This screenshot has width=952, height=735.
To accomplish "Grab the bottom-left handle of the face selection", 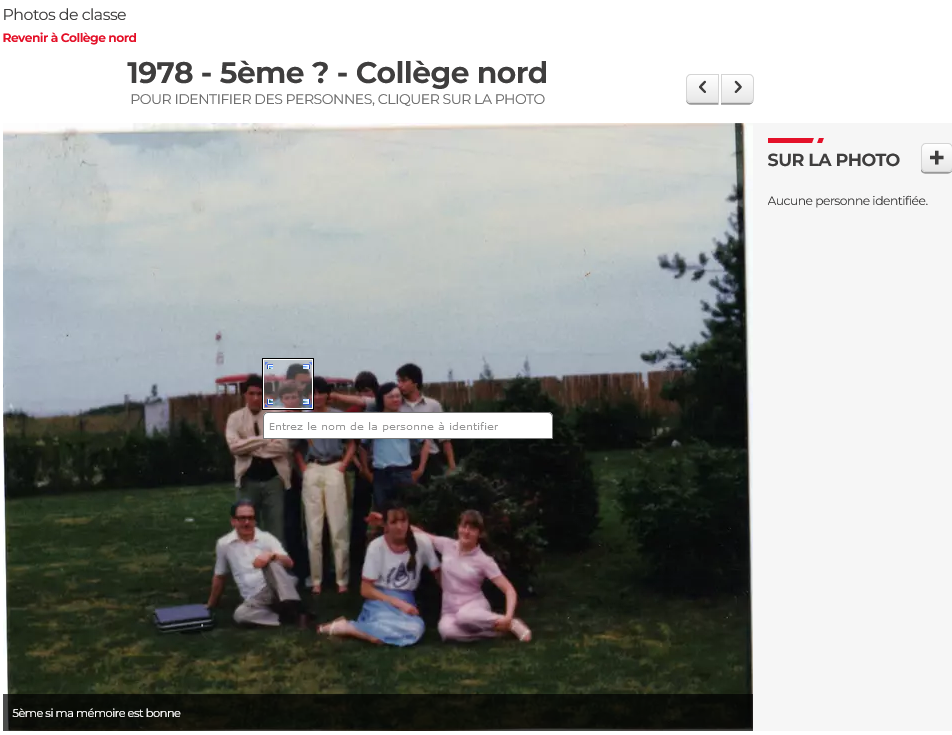I will coord(269,402).
